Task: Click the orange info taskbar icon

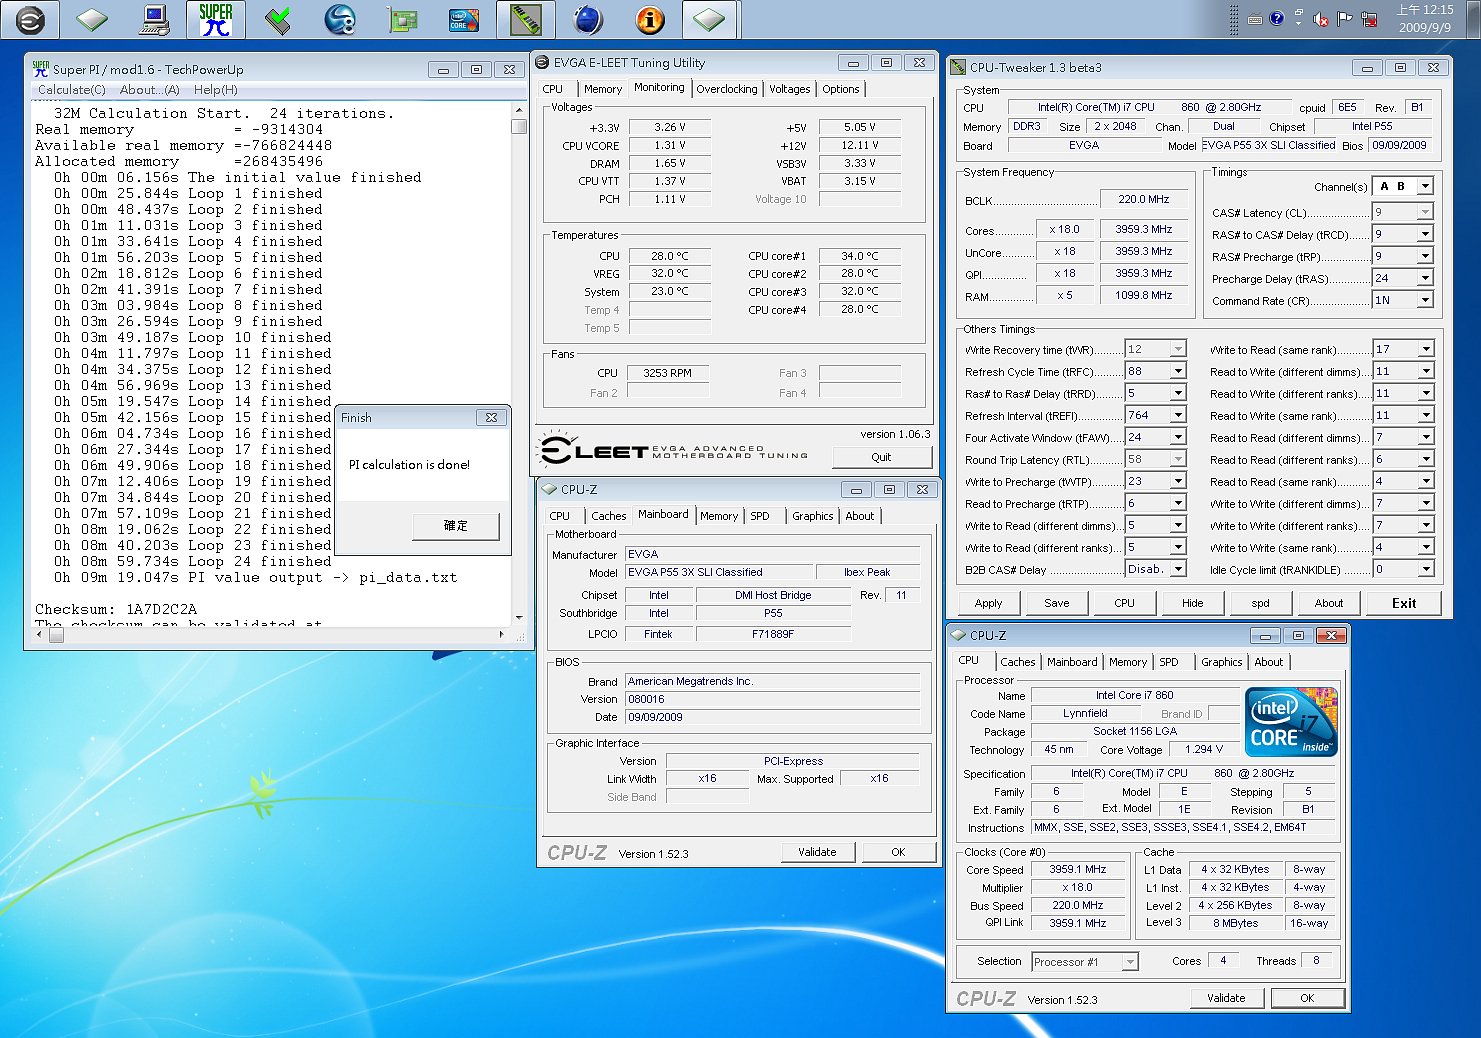Action: (x=650, y=19)
